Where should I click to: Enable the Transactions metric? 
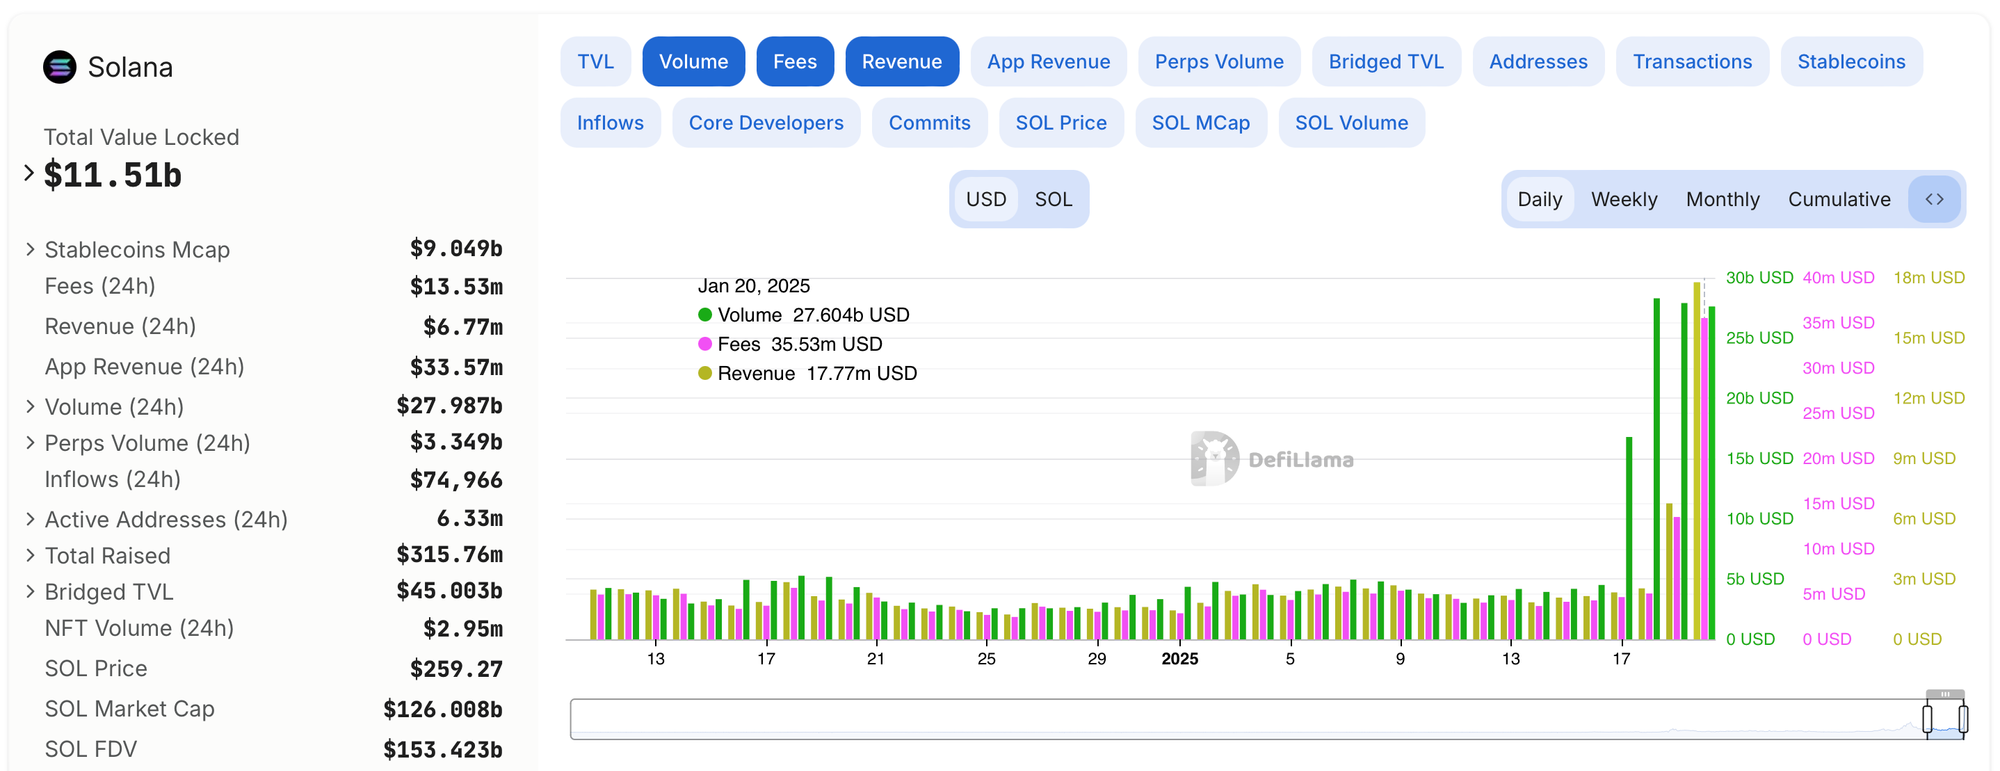1692,62
